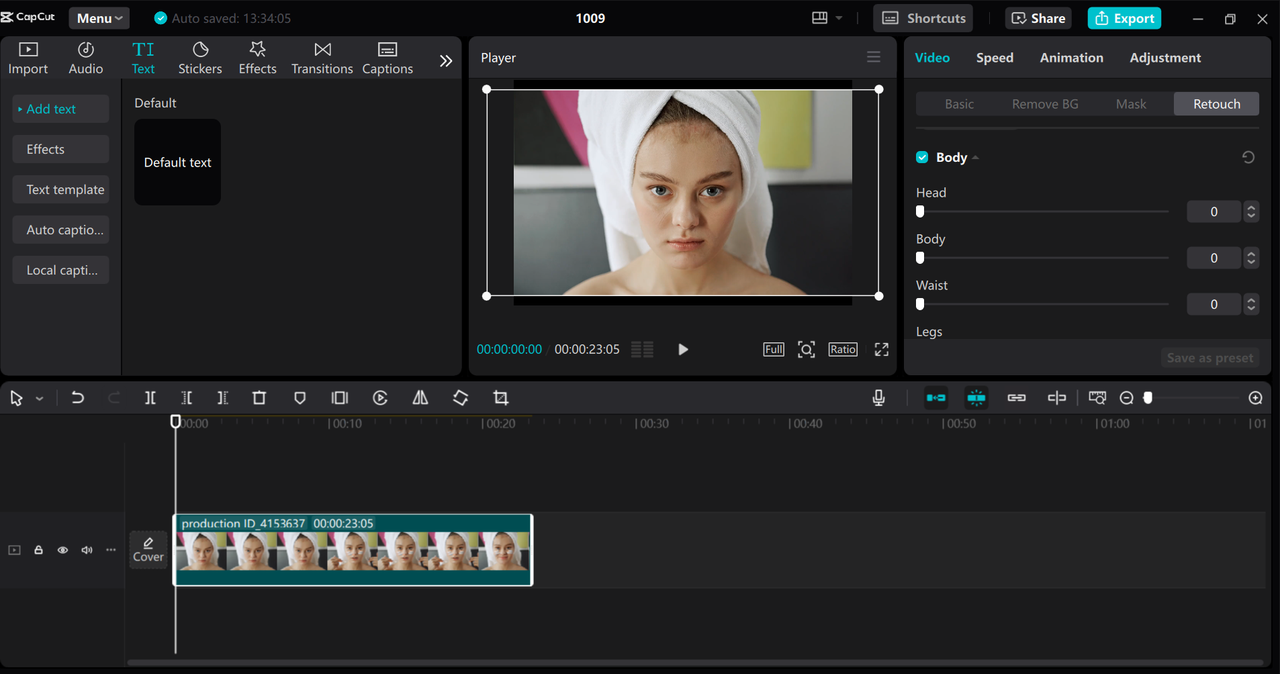Select the Mask sub-tab
1280x674 pixels.
pyautogui.click(x=1131, y=104)
